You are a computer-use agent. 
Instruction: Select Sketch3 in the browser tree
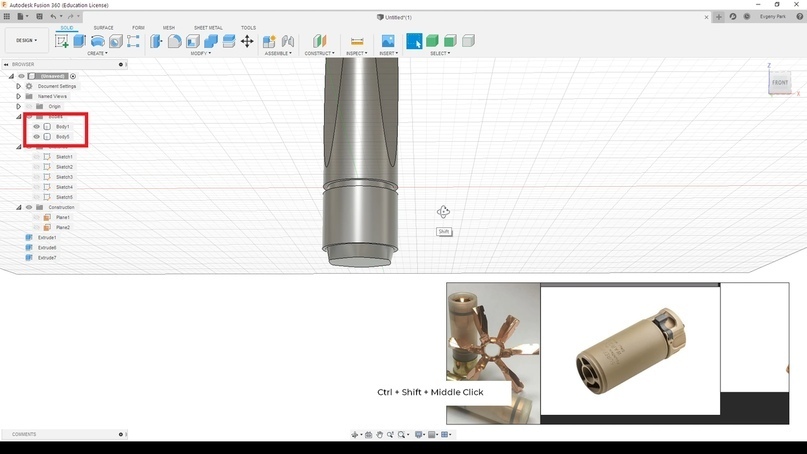[64, 177]
